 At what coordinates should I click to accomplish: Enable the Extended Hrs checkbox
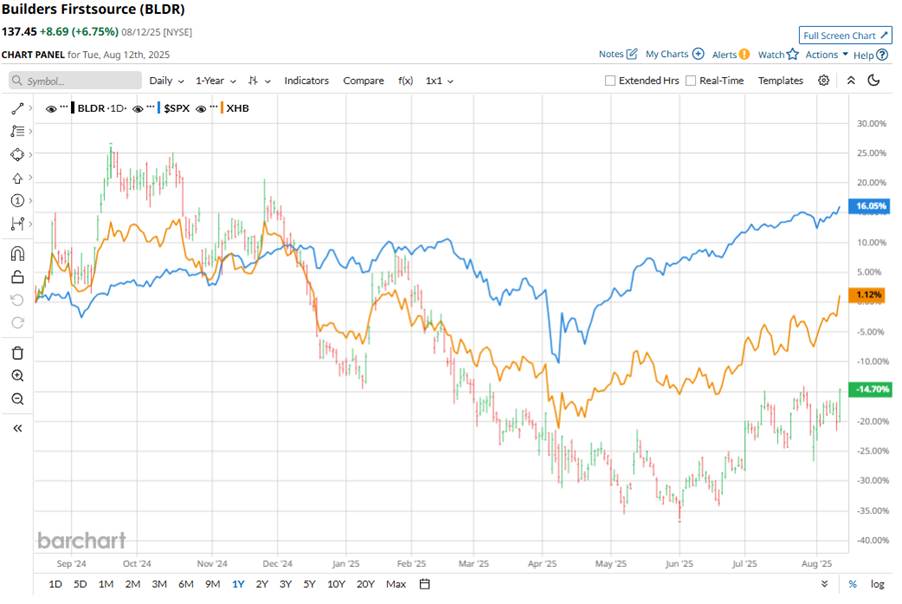coord(610,81)
